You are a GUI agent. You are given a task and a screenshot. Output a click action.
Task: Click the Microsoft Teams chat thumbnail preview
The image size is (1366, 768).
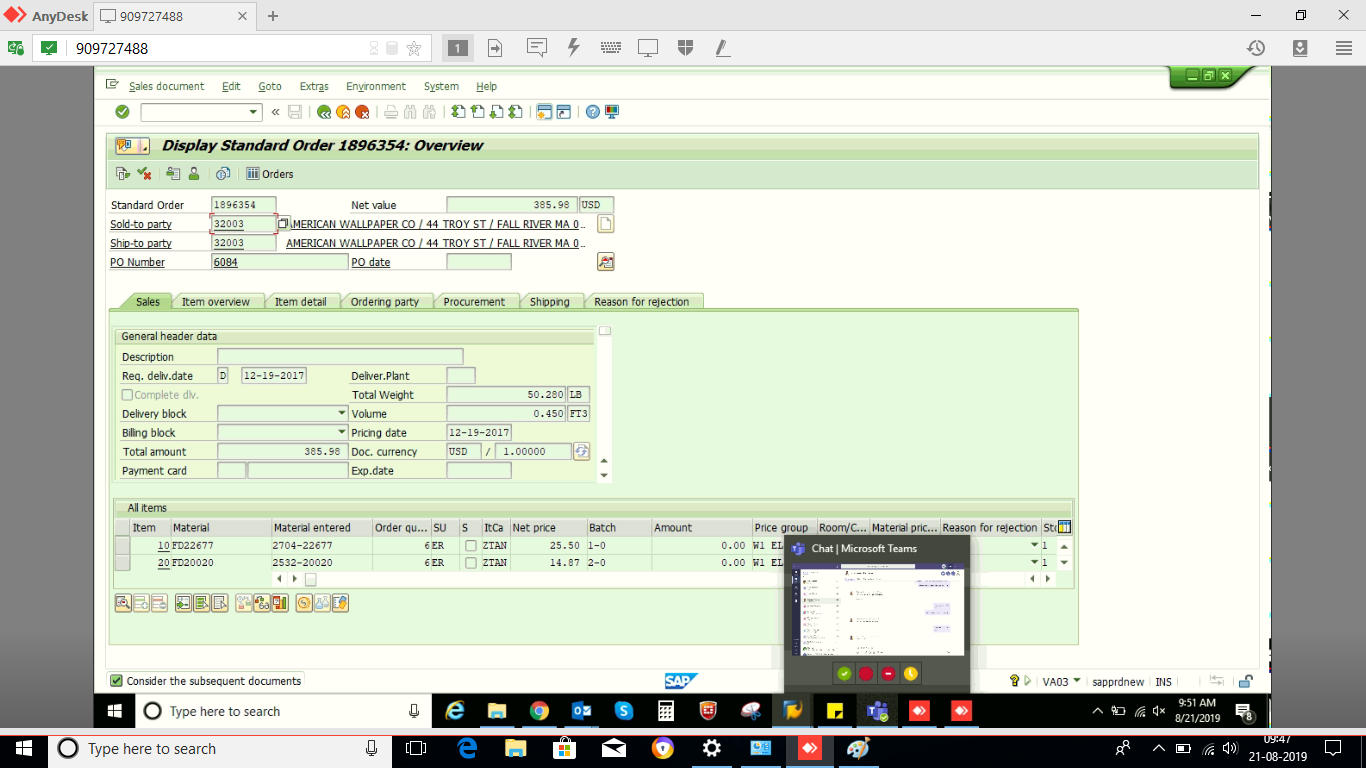tap(877, 610)
